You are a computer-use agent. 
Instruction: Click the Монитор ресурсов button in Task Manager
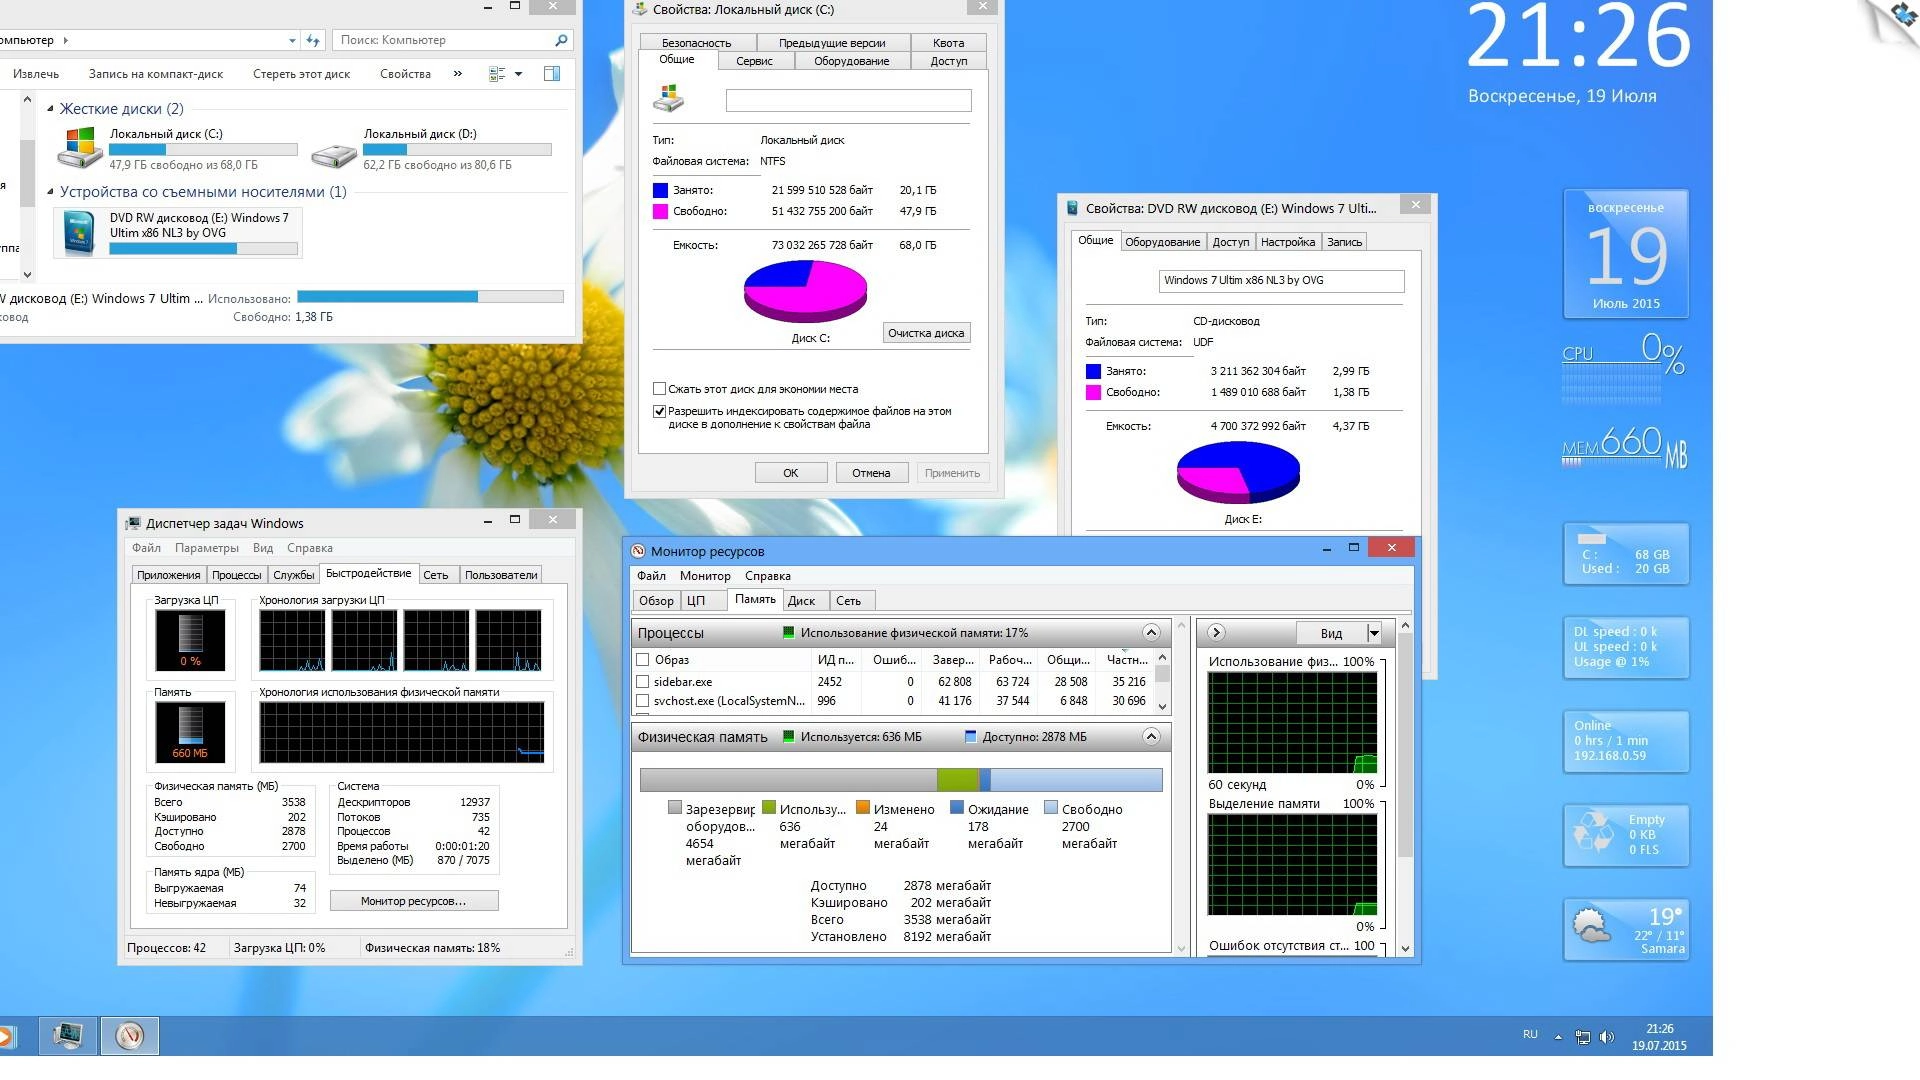(x=413, y=901)
